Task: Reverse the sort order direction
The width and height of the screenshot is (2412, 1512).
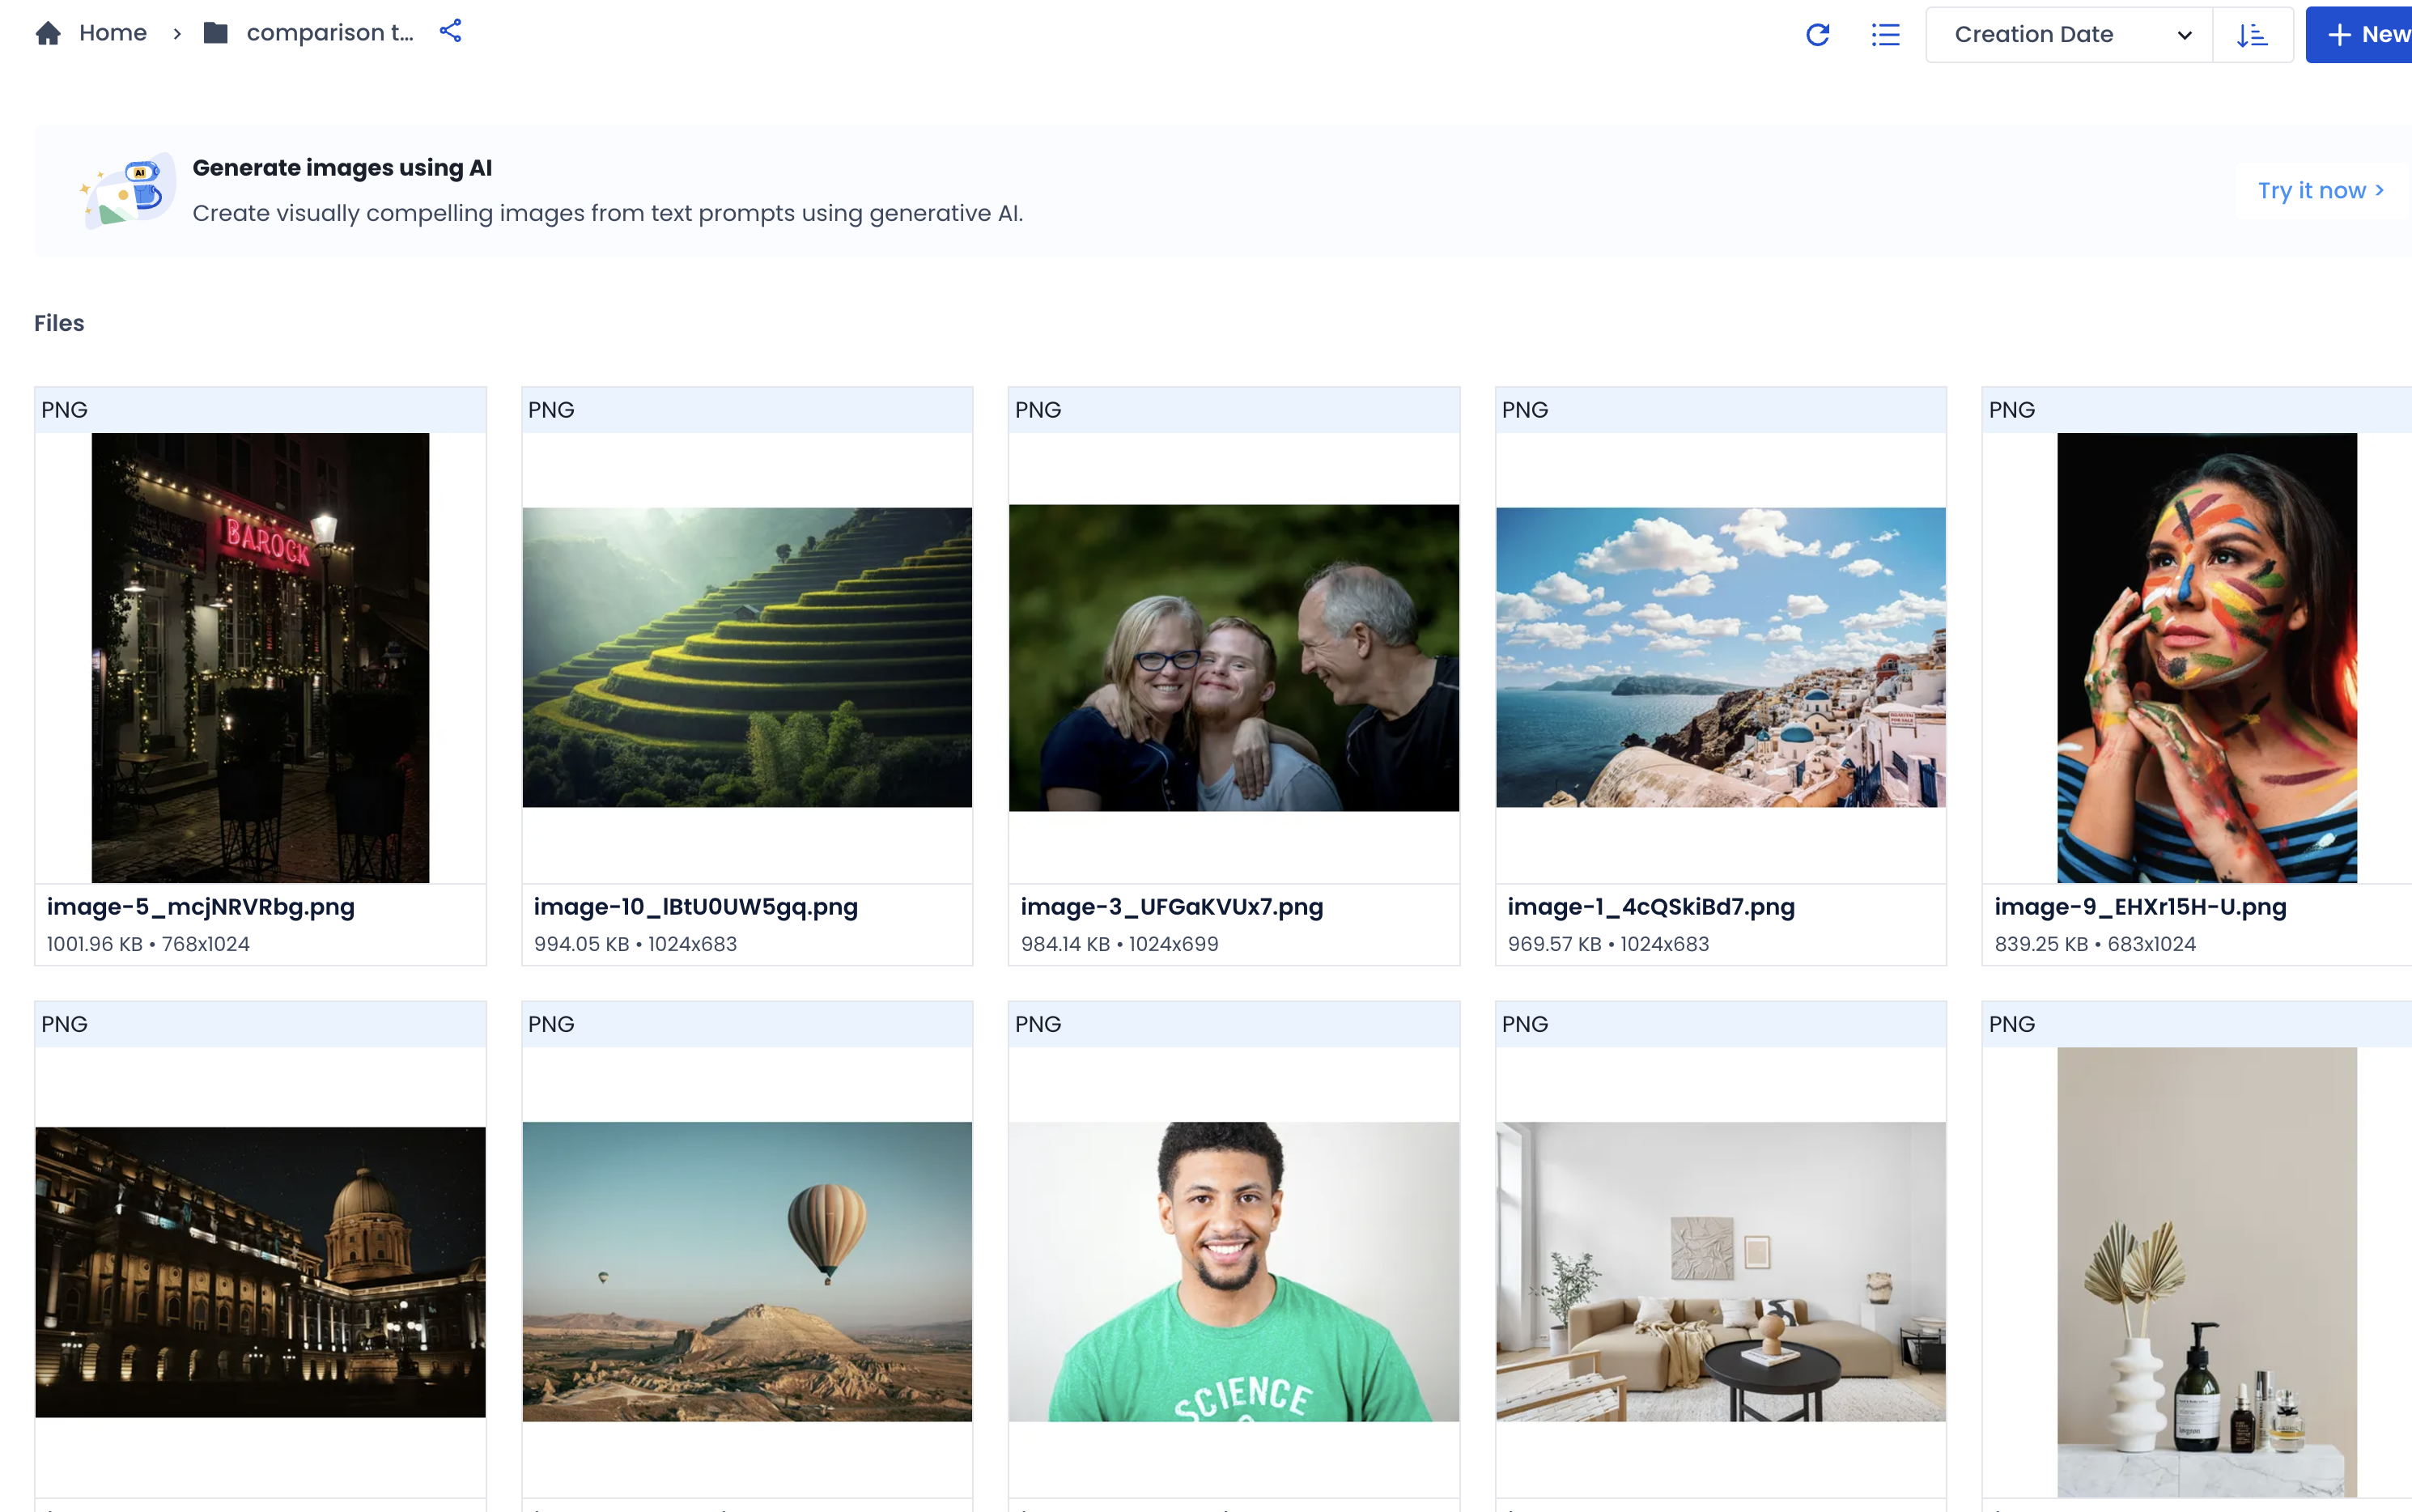Action: coord(2252,34)
